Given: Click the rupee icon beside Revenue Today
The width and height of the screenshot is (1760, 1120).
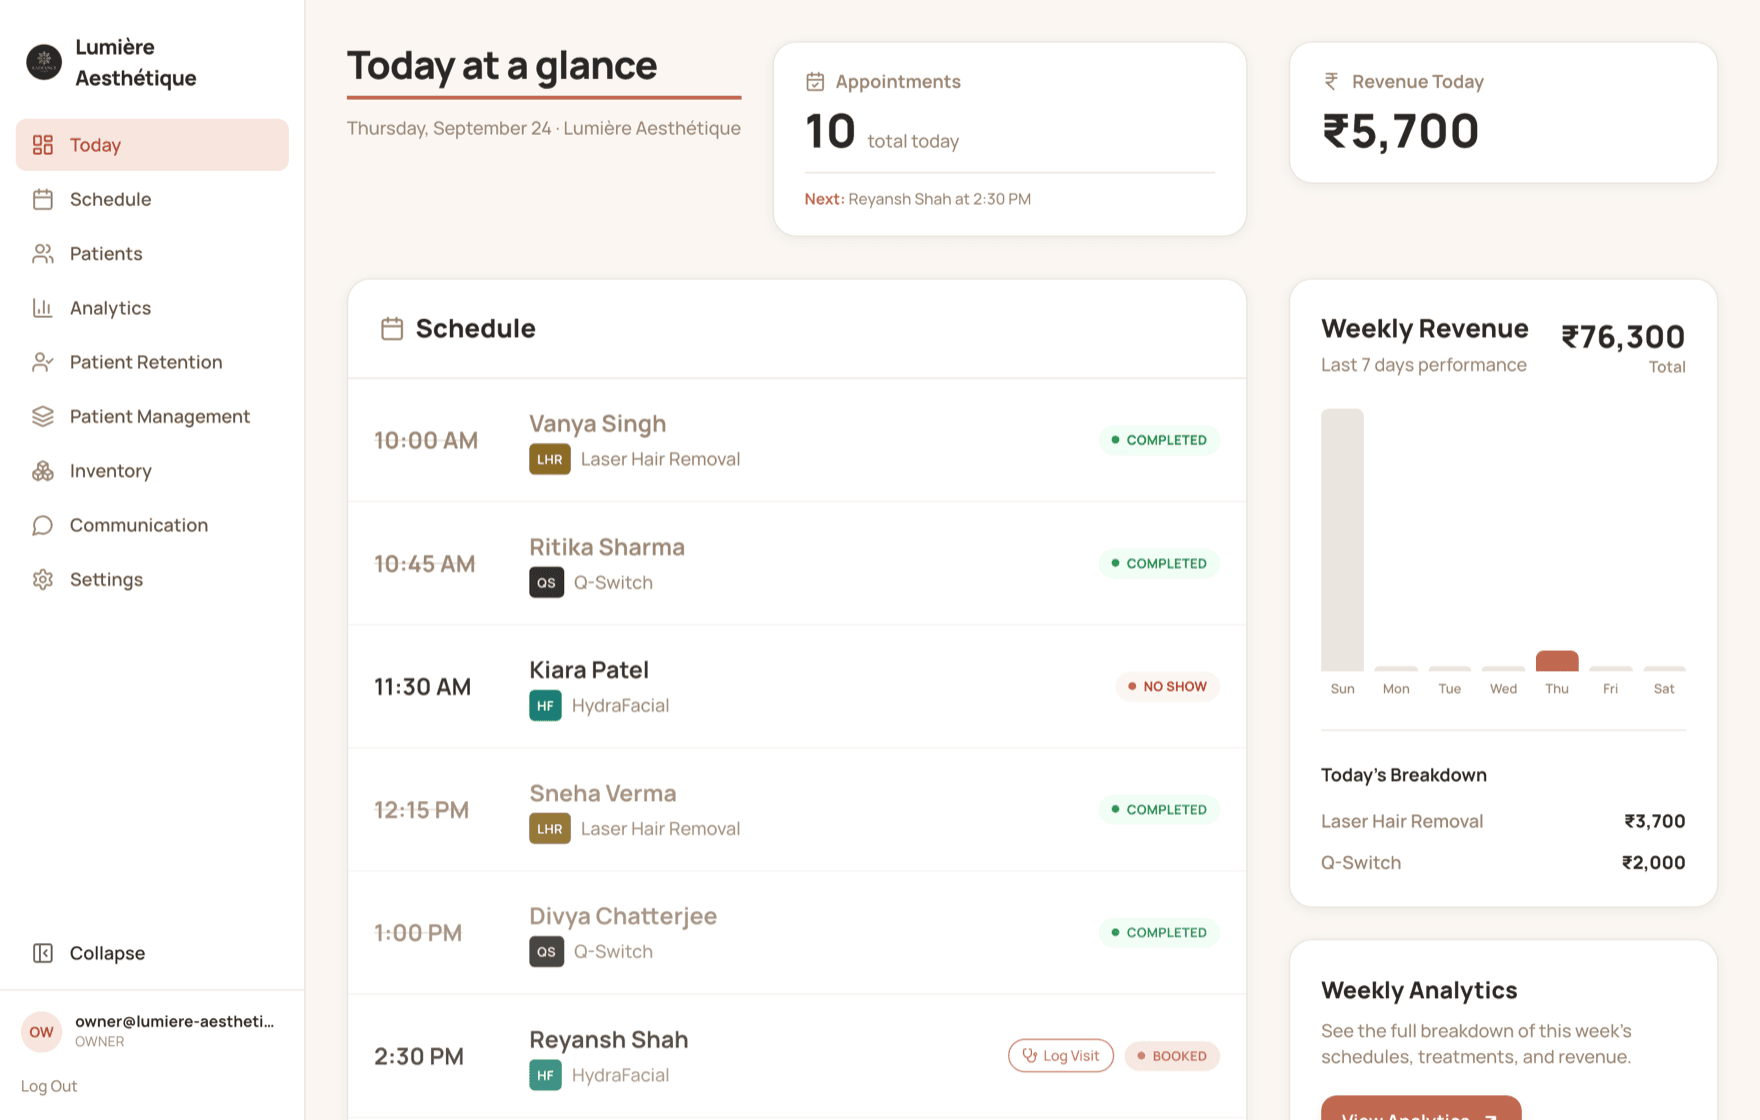Looking at the screenshot, I should pyautogui.click(x=1331, y=82).
